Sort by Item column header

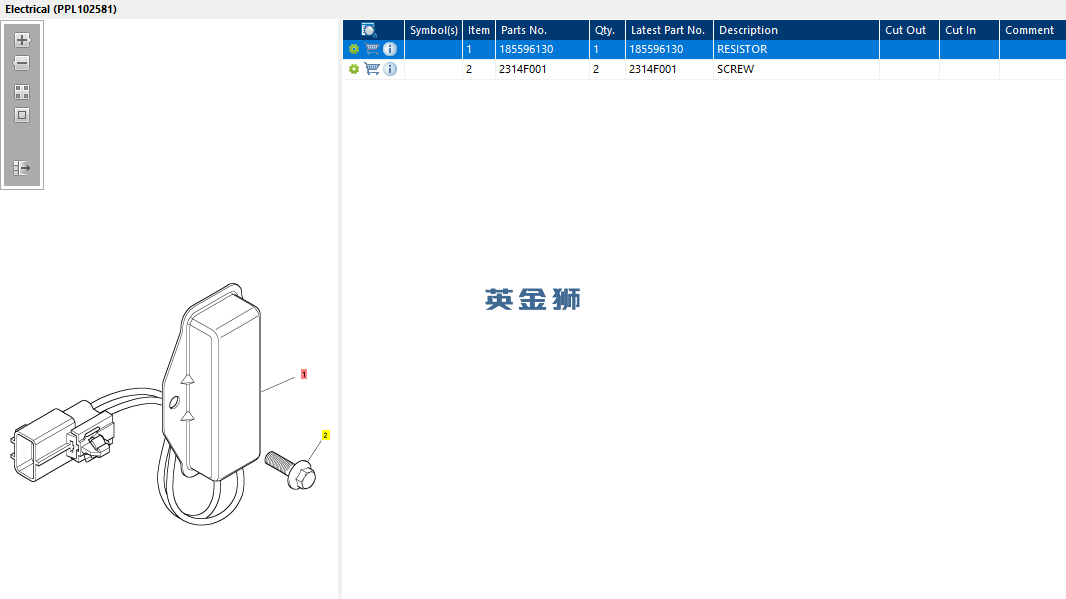pos(479,30)
